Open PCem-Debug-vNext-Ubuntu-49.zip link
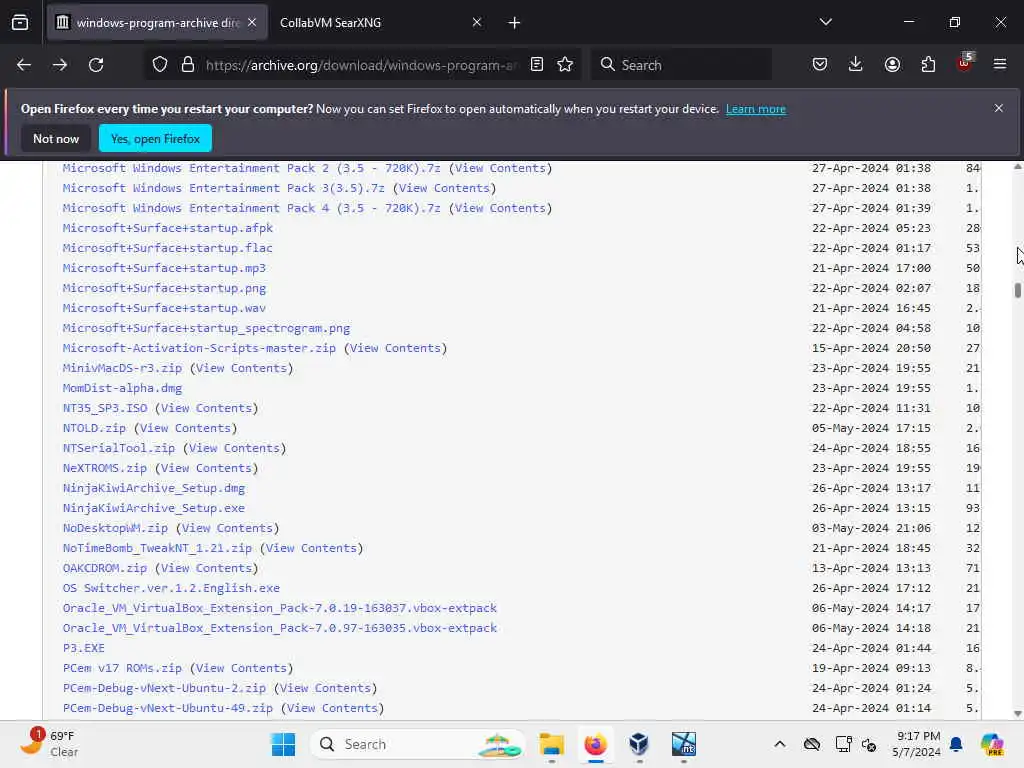This screenshot has width=1024, height=768. 168,709
